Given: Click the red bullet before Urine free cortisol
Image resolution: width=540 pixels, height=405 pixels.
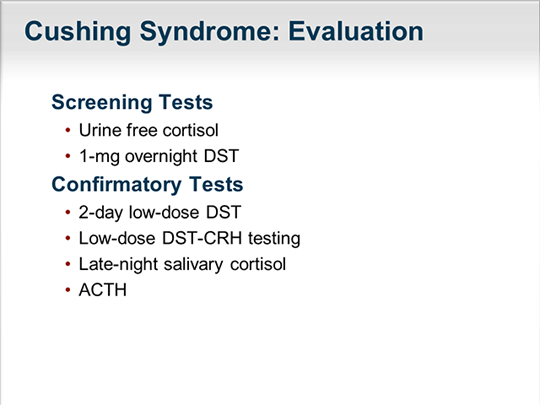Looking at the screenshot, I should coord(68,130).
